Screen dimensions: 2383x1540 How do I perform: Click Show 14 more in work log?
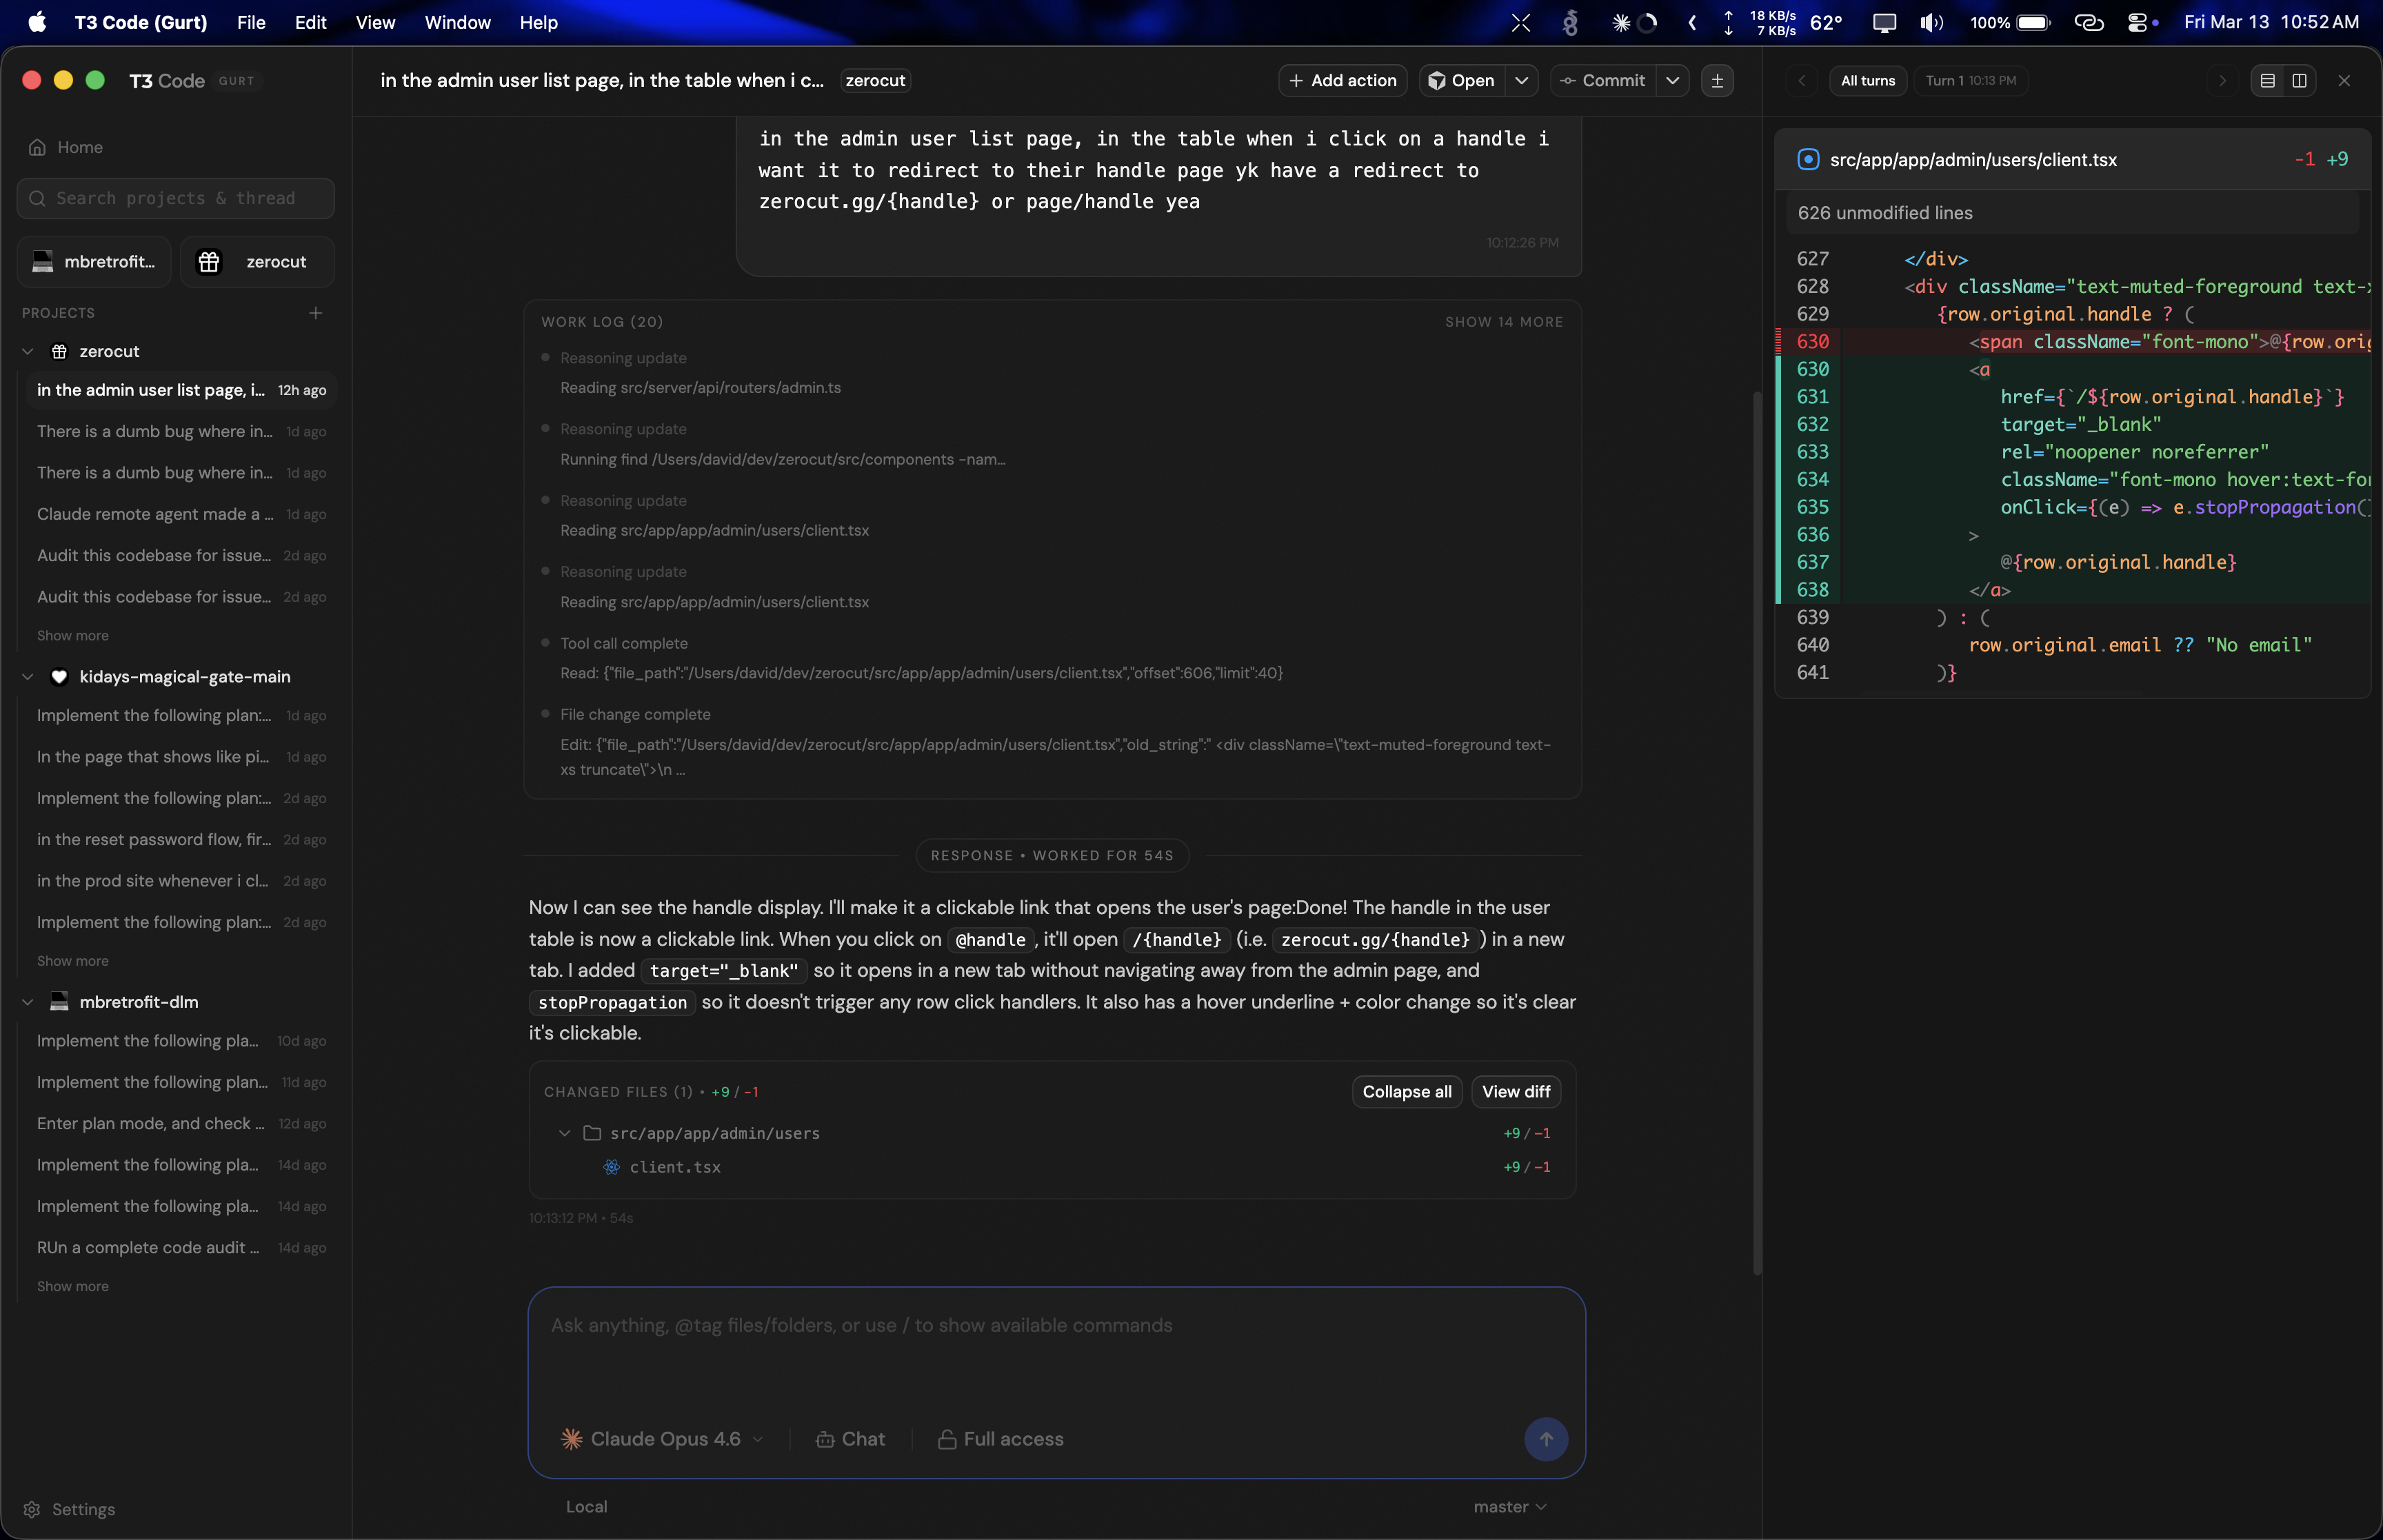point(1503,322)
